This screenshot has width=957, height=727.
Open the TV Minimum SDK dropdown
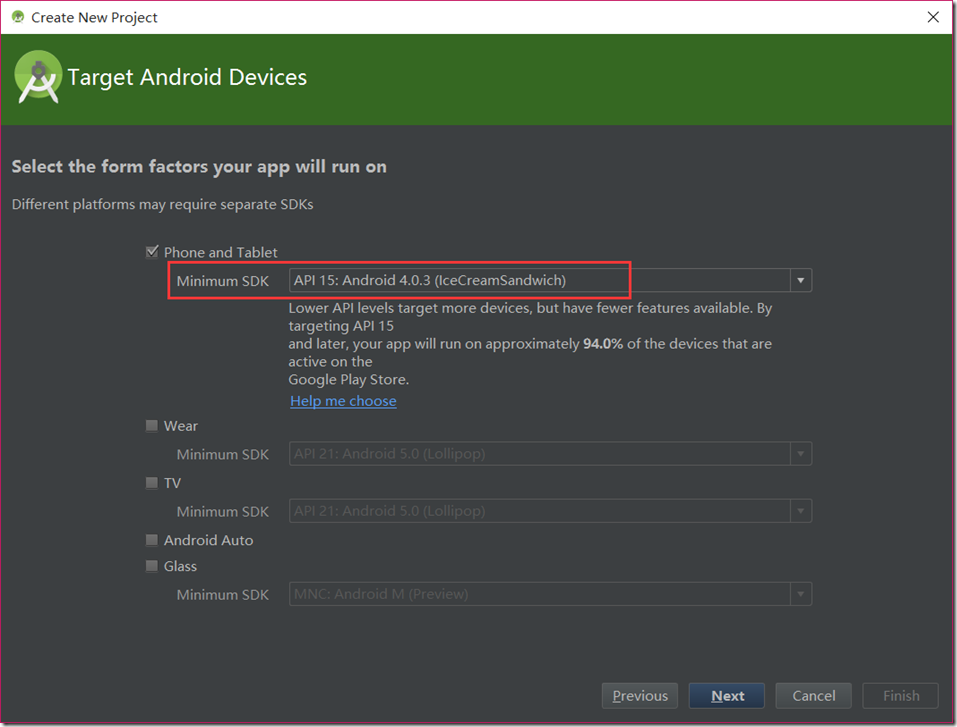coord(550,511)
